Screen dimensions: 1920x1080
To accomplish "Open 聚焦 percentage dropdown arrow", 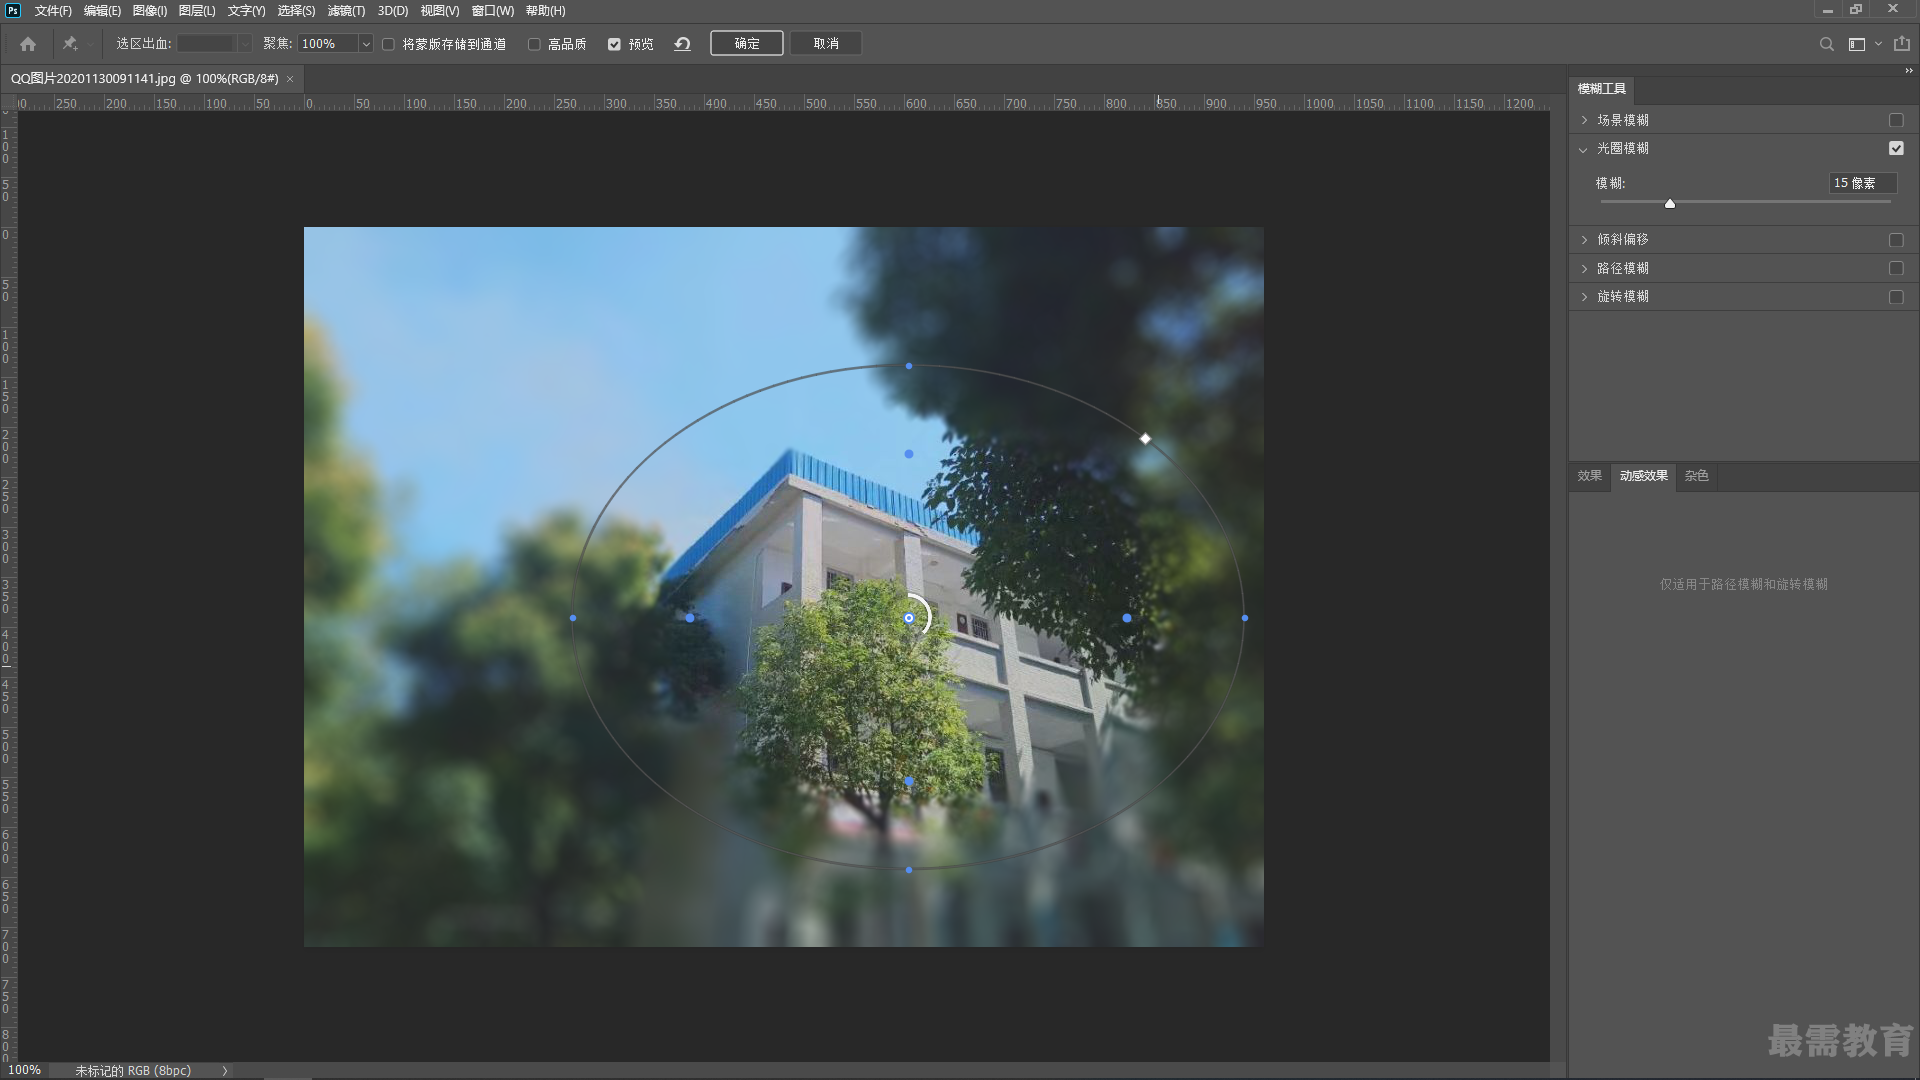I will (x=366, y=44).
